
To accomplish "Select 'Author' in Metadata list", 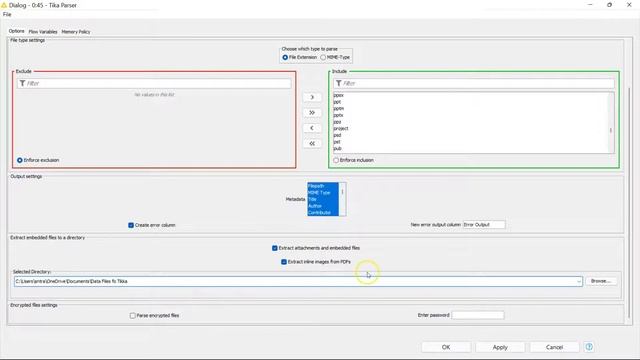I will coord(322,206).
